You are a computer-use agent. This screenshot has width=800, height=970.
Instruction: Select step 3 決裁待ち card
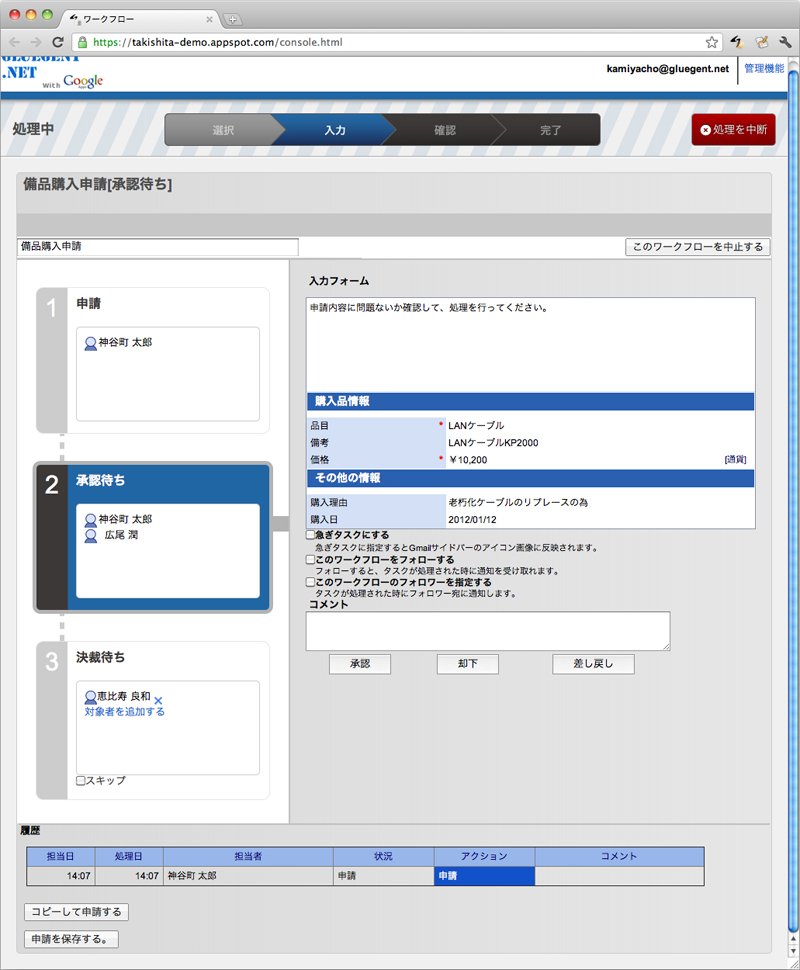point(153,721)
